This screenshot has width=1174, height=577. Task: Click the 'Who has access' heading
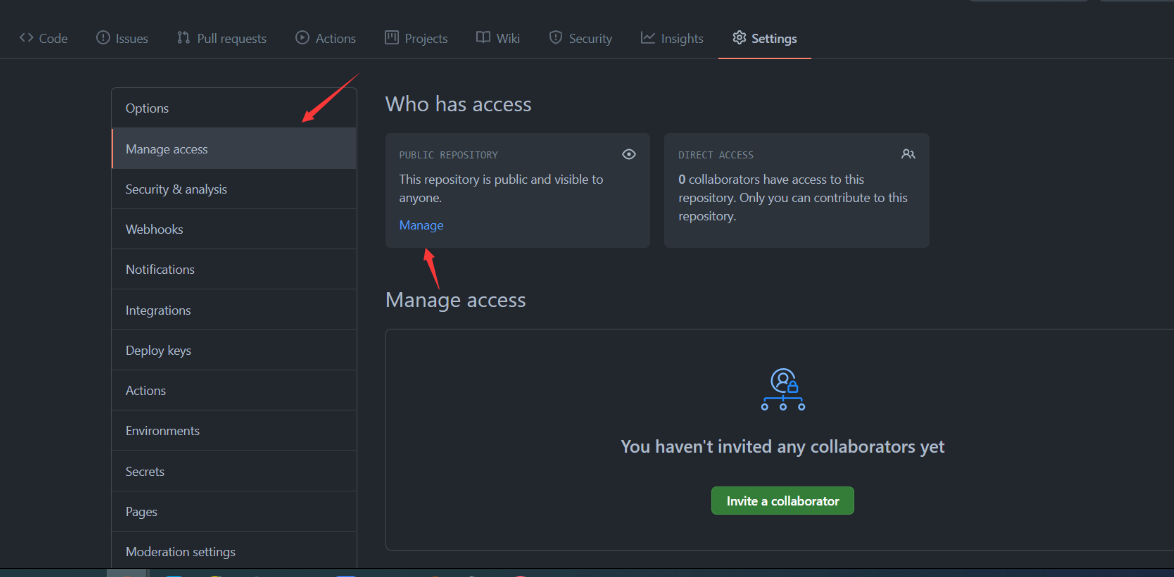458,104
